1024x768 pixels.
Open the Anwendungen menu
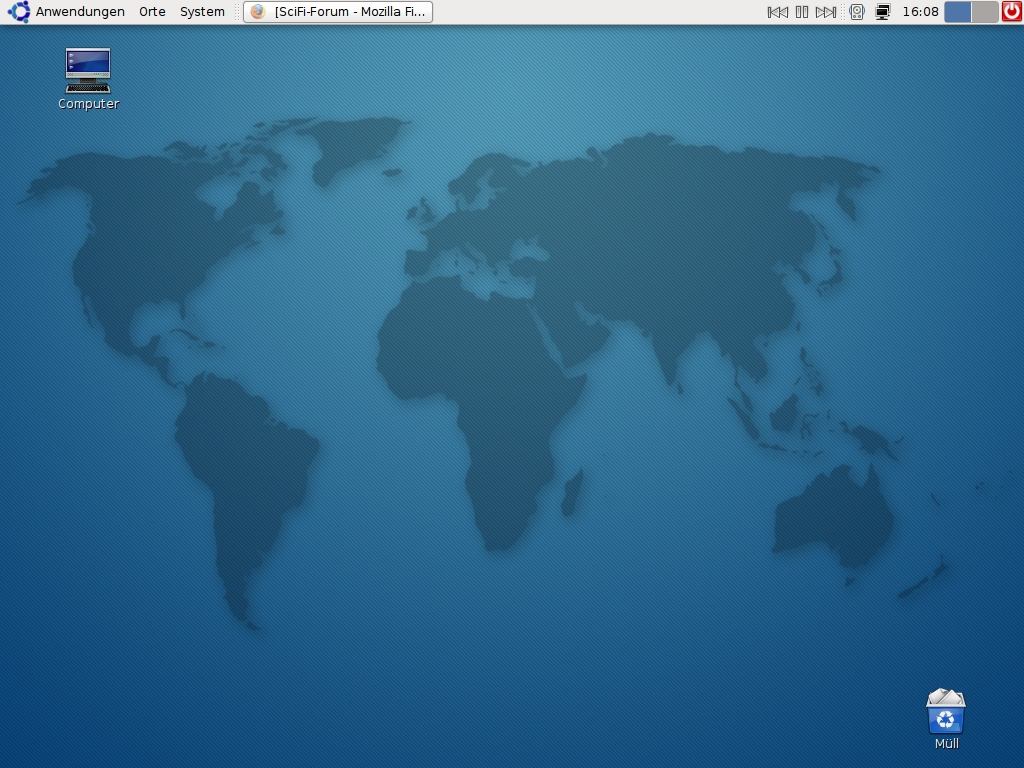(x=80, y=12)
